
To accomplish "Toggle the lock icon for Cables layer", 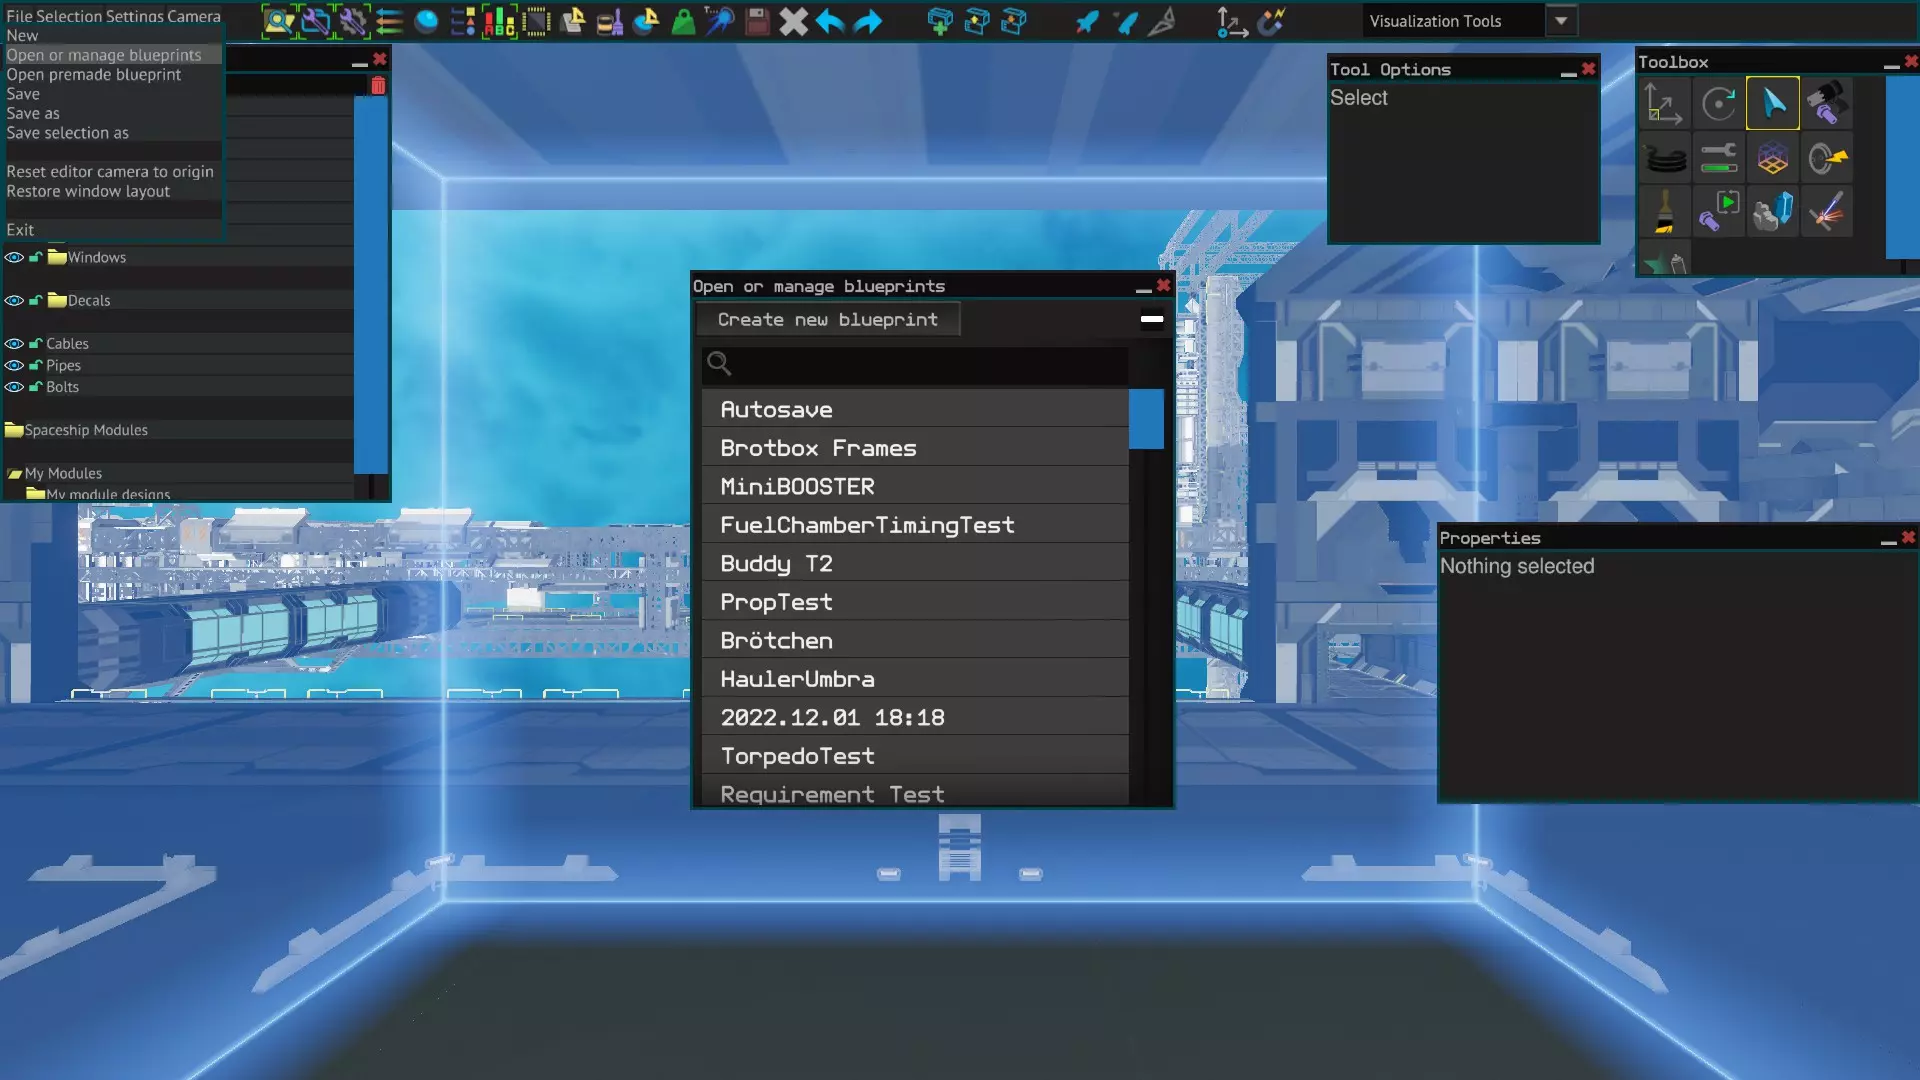I will pyautogui.click(x=35, y=343).
